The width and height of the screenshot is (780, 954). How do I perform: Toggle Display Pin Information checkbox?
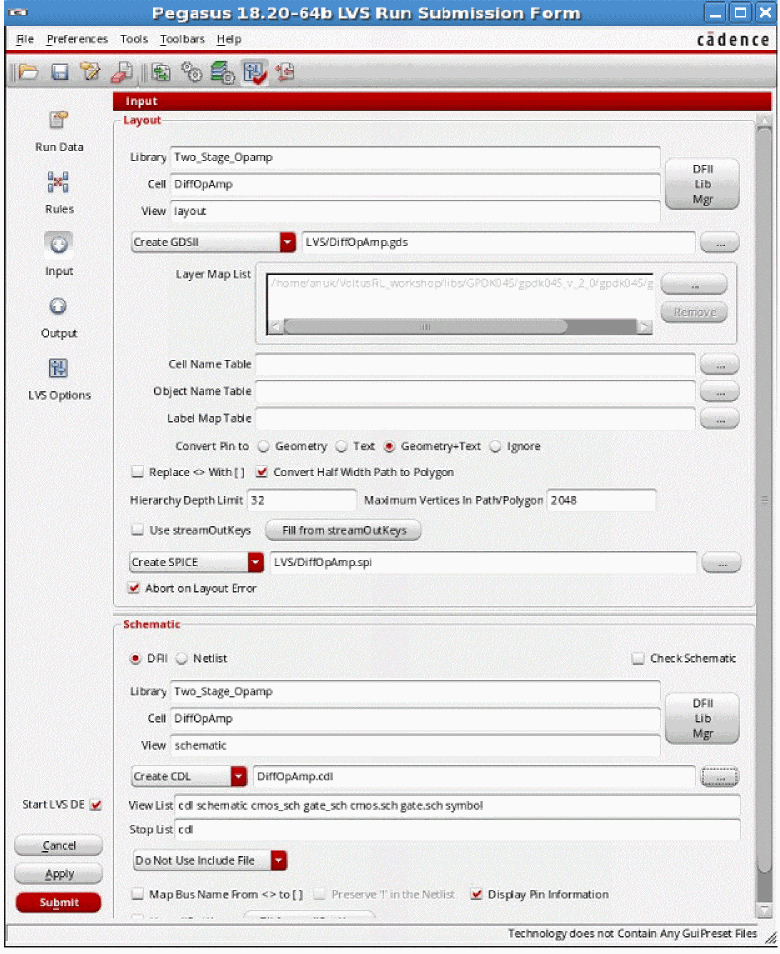click(477, 894)
